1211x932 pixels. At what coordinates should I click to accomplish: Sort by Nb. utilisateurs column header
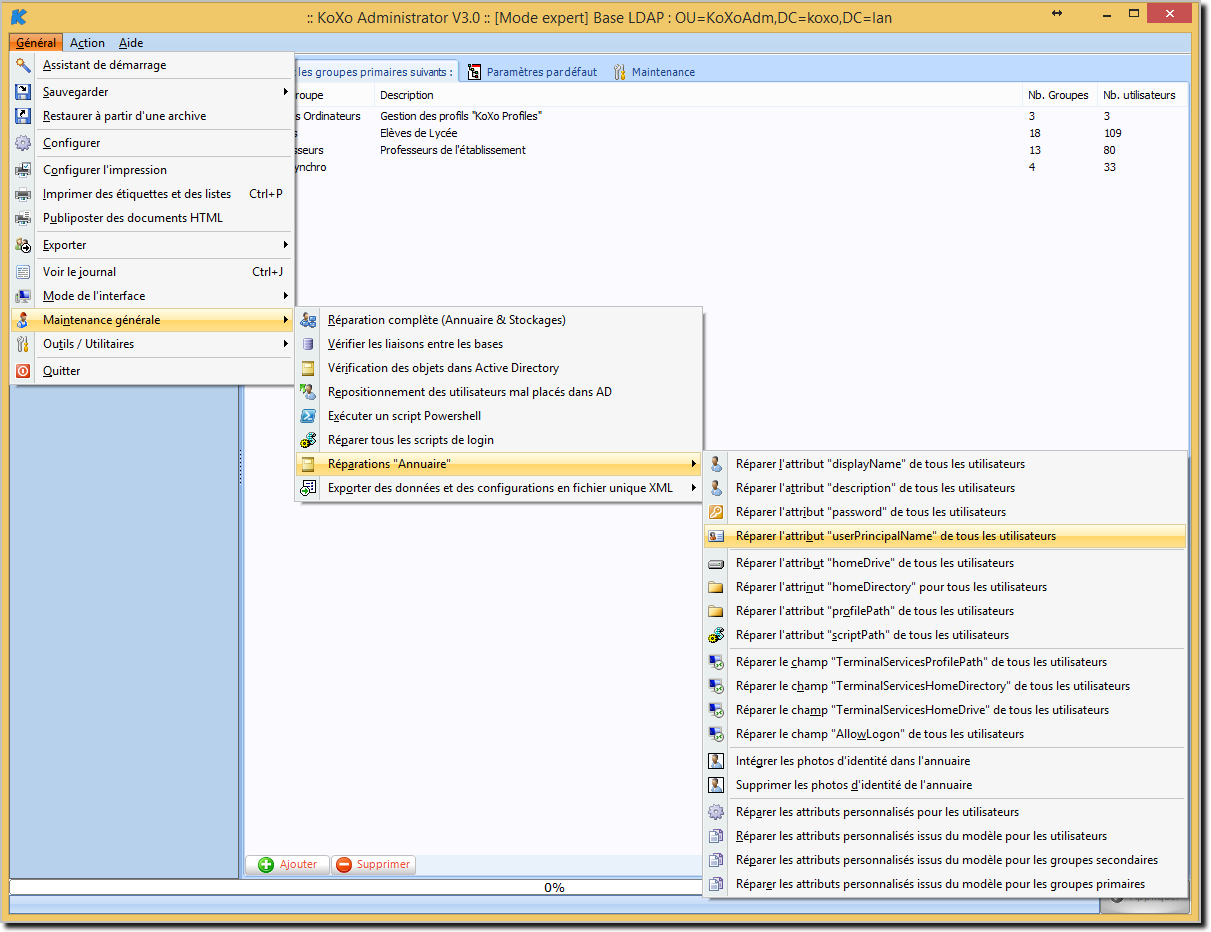click(1142, 95)
